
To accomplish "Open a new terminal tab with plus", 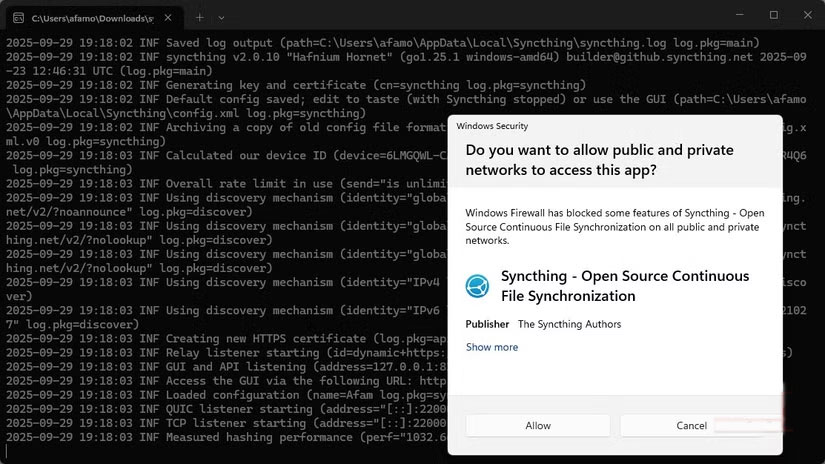I will pyautogui.click(x=200, y=17).
